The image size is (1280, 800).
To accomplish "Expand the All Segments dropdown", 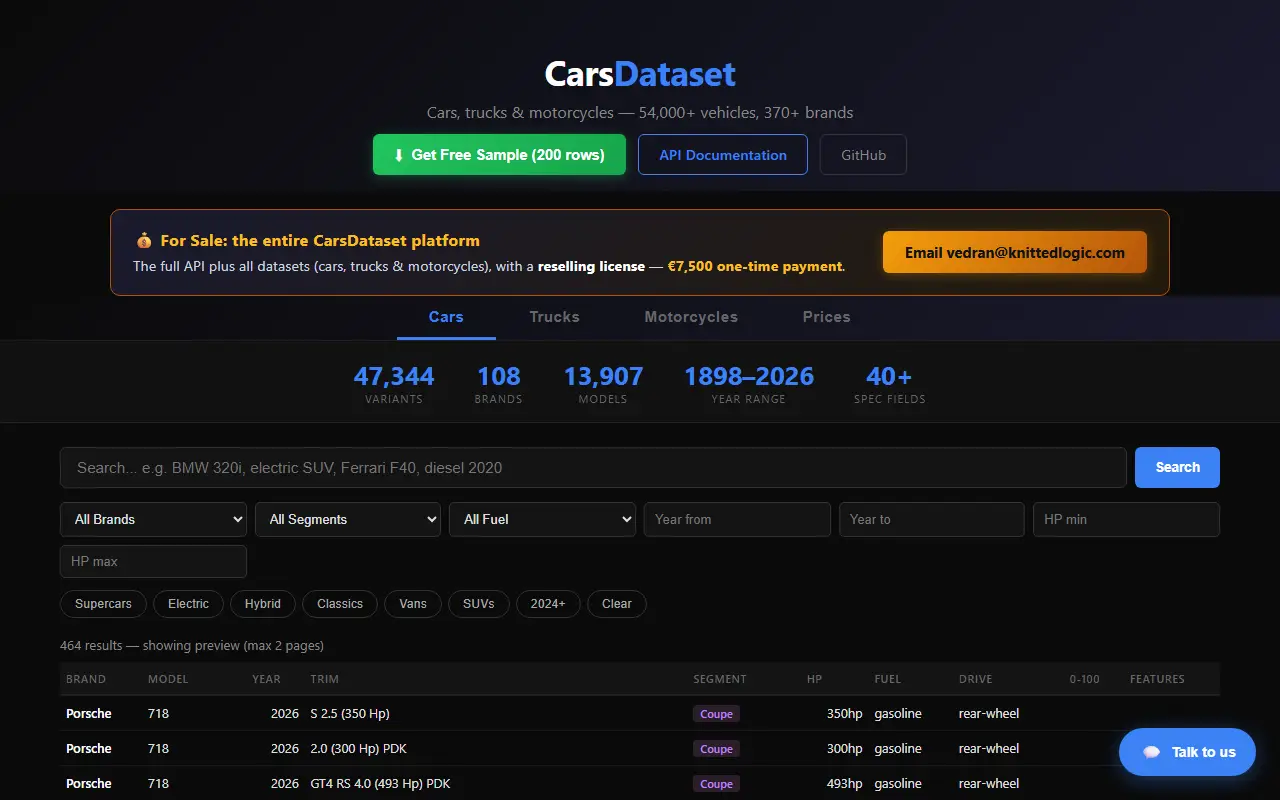I will click(x=348, y=519).
